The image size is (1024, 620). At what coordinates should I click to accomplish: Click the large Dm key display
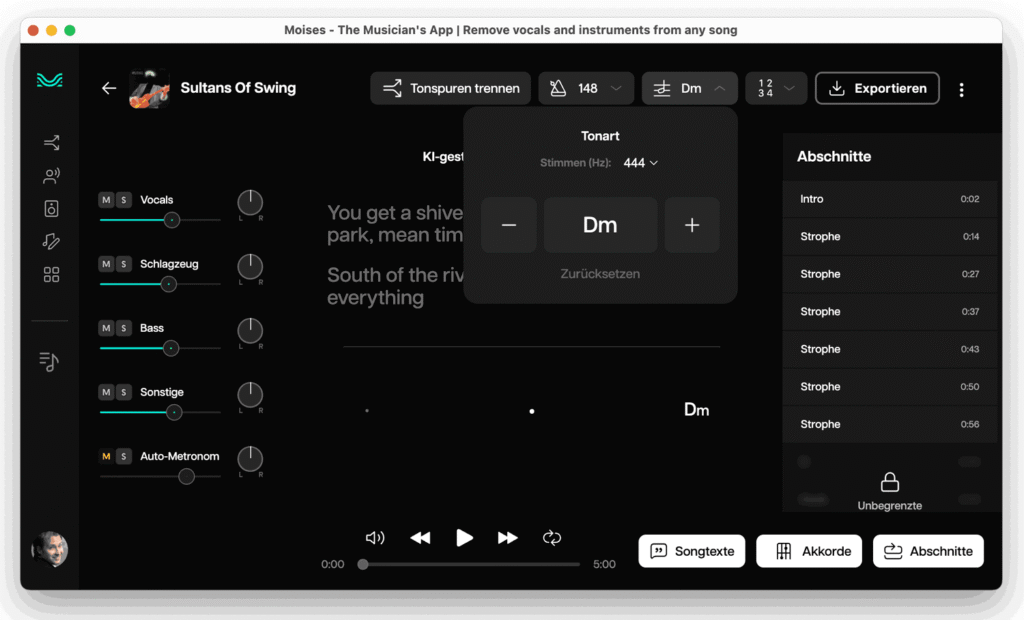click(x=600, y=225)
